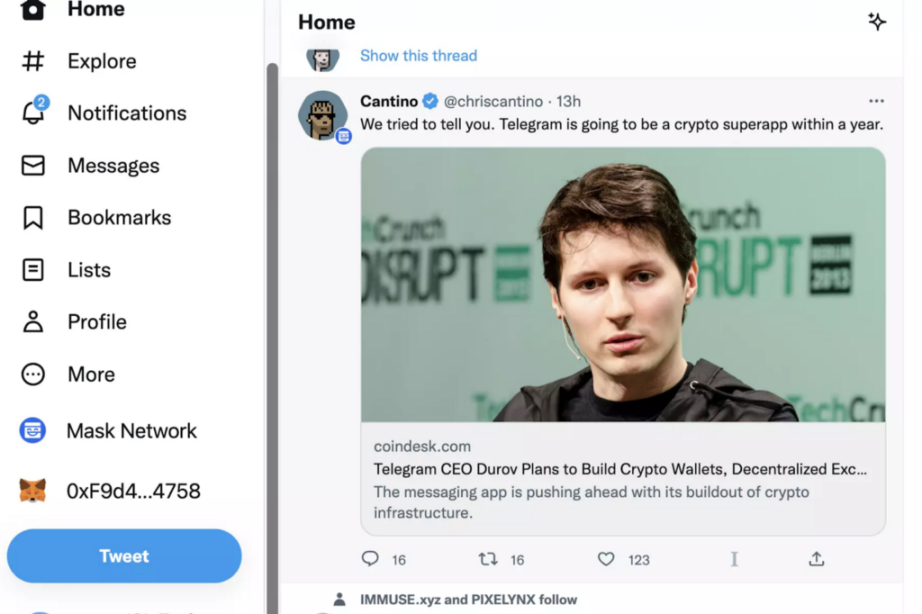This screenshot has width=922, height=614.
Task: Click Show this thread link
Action: click(x=418, y=56)
